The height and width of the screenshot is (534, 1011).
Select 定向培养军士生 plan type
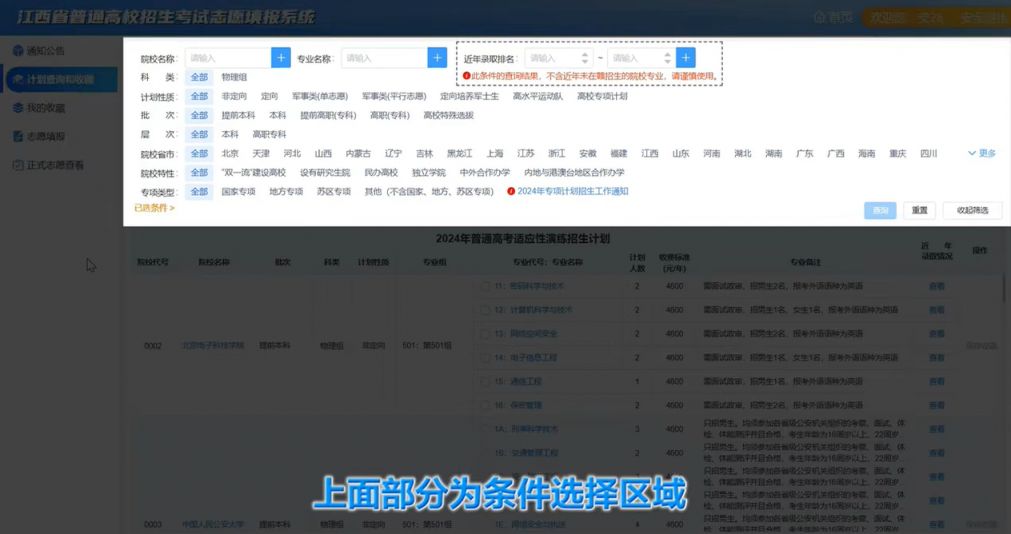coord(469,96)
